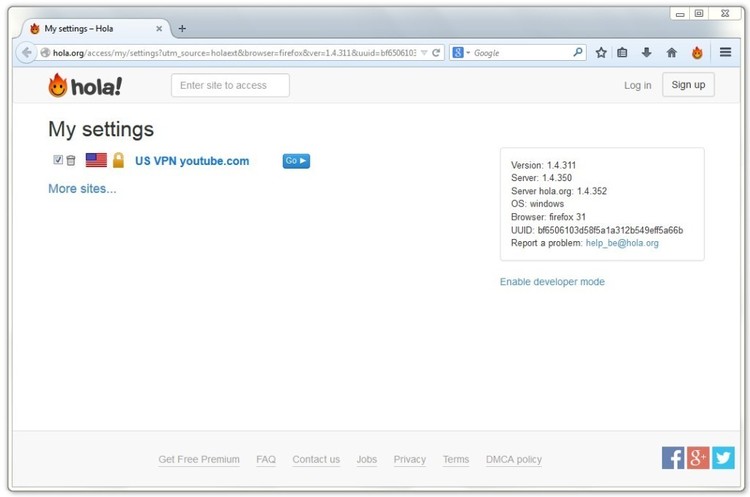Go to Firefox home page icon
The image size is (750, 497).
tap(672, 53)
